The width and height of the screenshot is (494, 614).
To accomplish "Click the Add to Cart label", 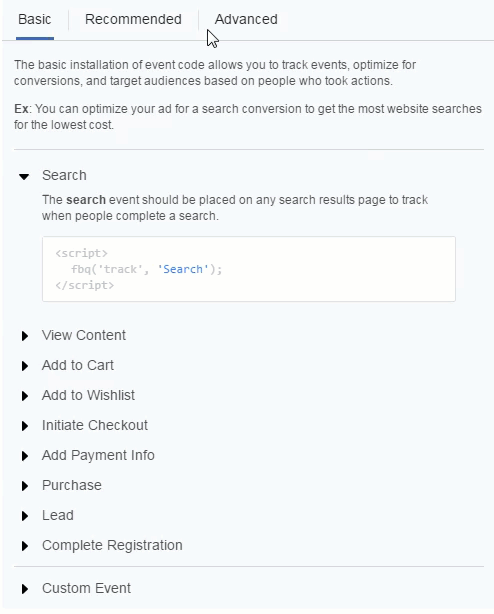I will tap(78, 365).
